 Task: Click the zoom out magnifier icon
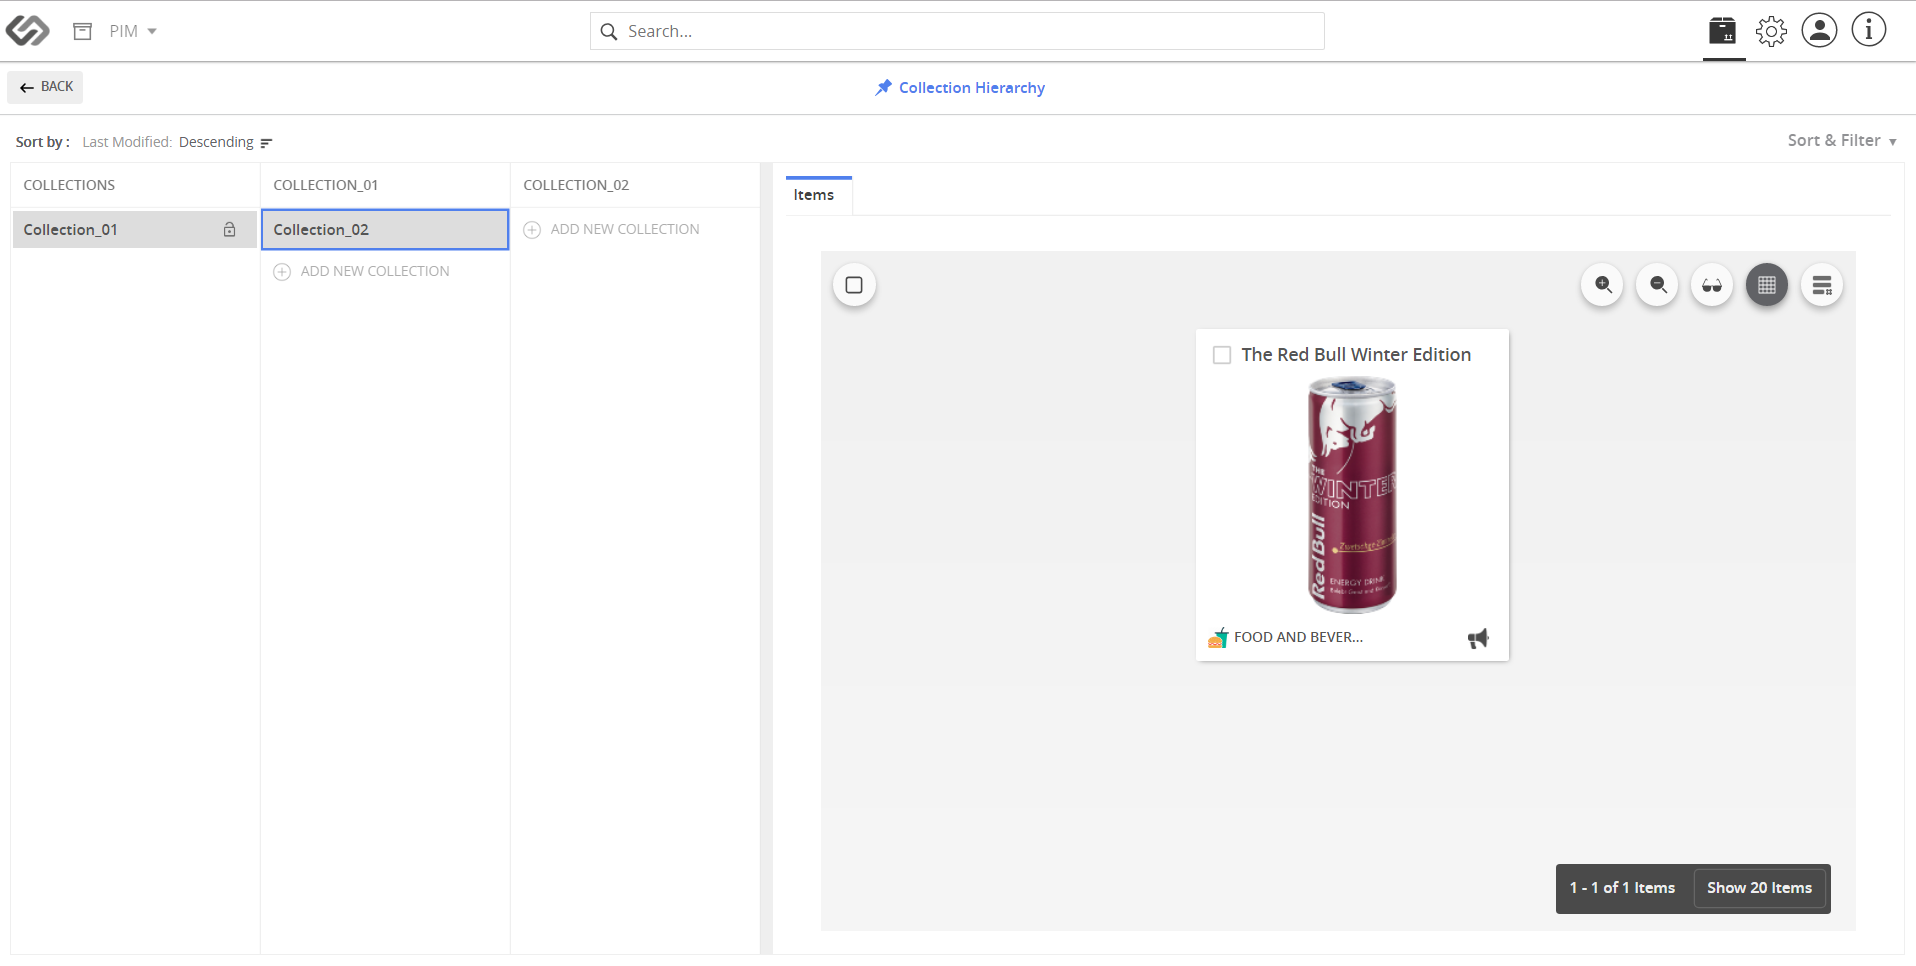coord(1657,285)
